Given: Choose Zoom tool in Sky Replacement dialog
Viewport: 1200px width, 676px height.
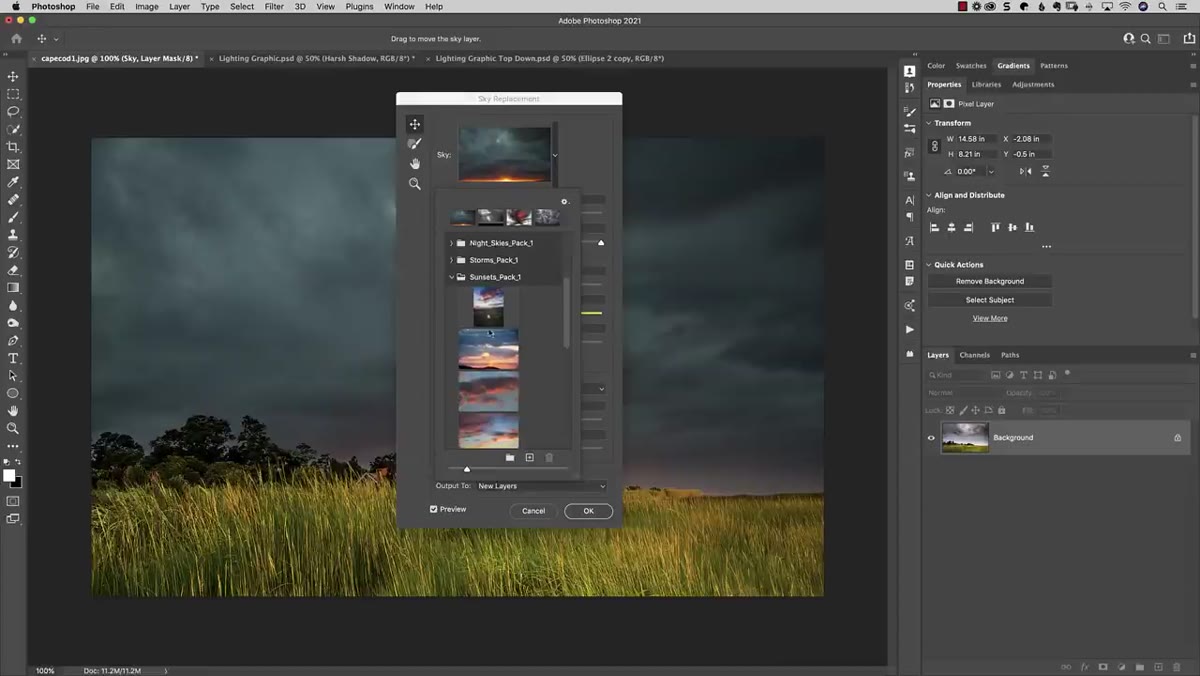Looking at the screenshot, I should 415,184.
